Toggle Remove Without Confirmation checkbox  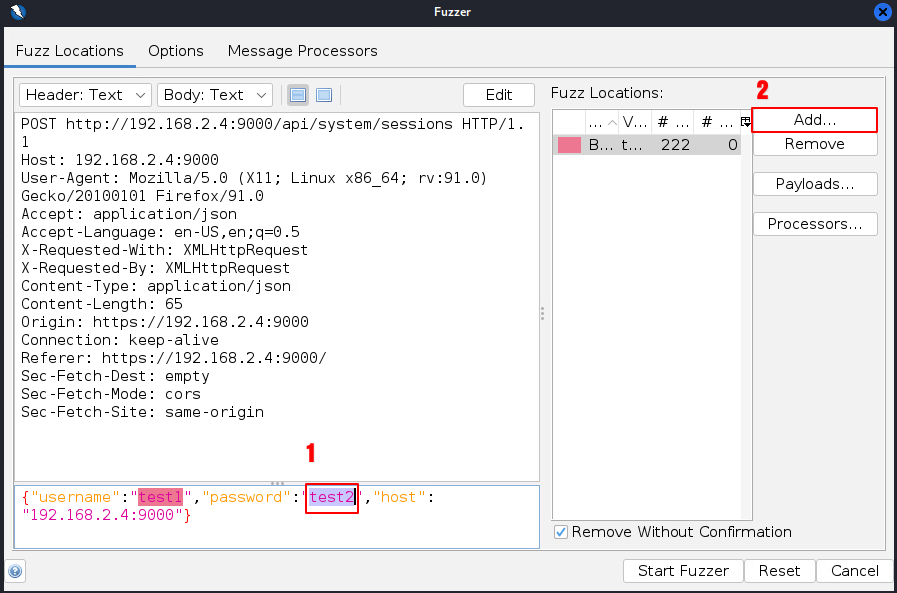[x=561, y=532]
